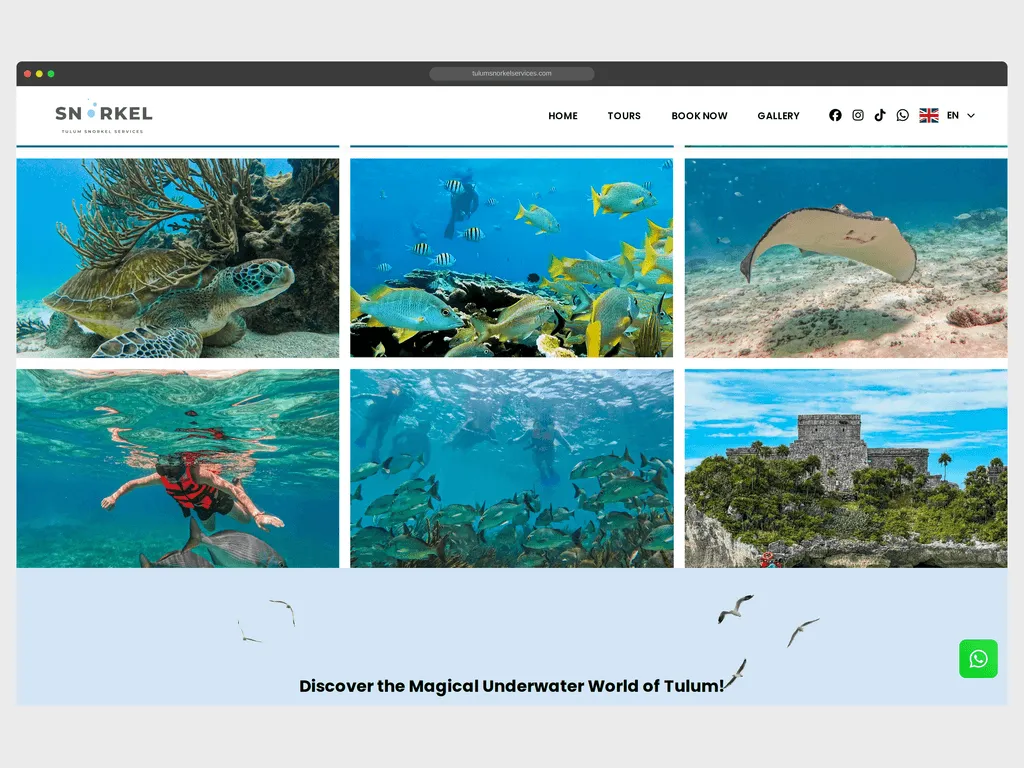
Task: Expand the EN language dropdown chevron
Action: click(971, 116)
